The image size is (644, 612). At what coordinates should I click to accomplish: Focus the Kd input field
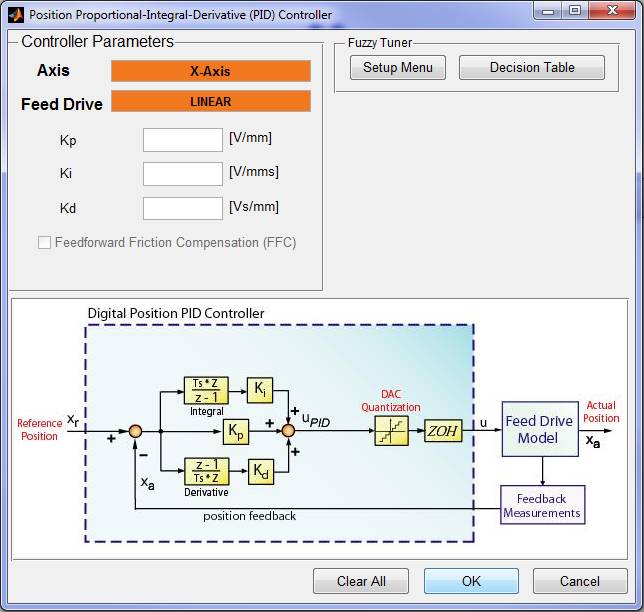point(183,208)
